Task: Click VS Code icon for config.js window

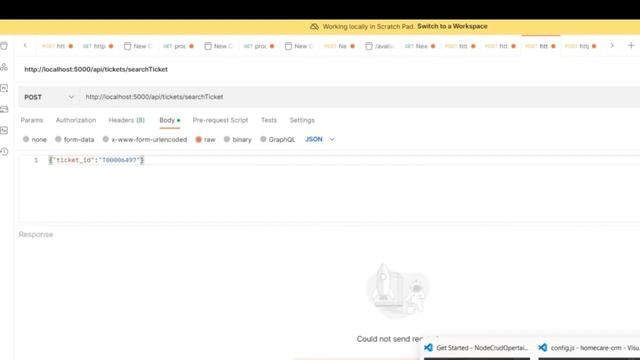Action: click(x=542, y=348)
